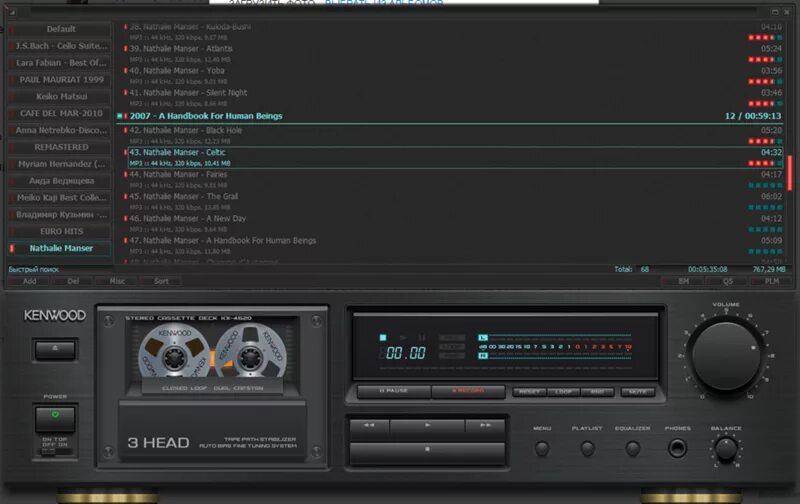Click the large Volume knob
Image resolution: width=800 pixels, height=504 pixels.
pyautogui.click(x=726, y=355)
